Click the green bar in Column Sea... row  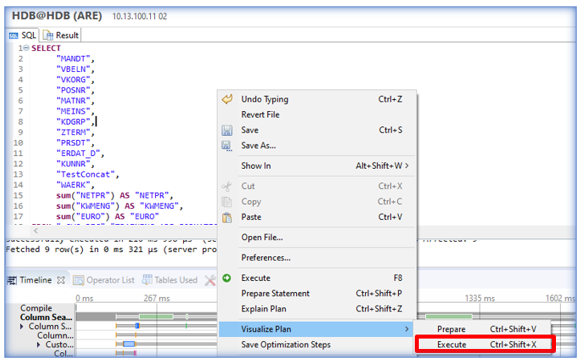156,317
